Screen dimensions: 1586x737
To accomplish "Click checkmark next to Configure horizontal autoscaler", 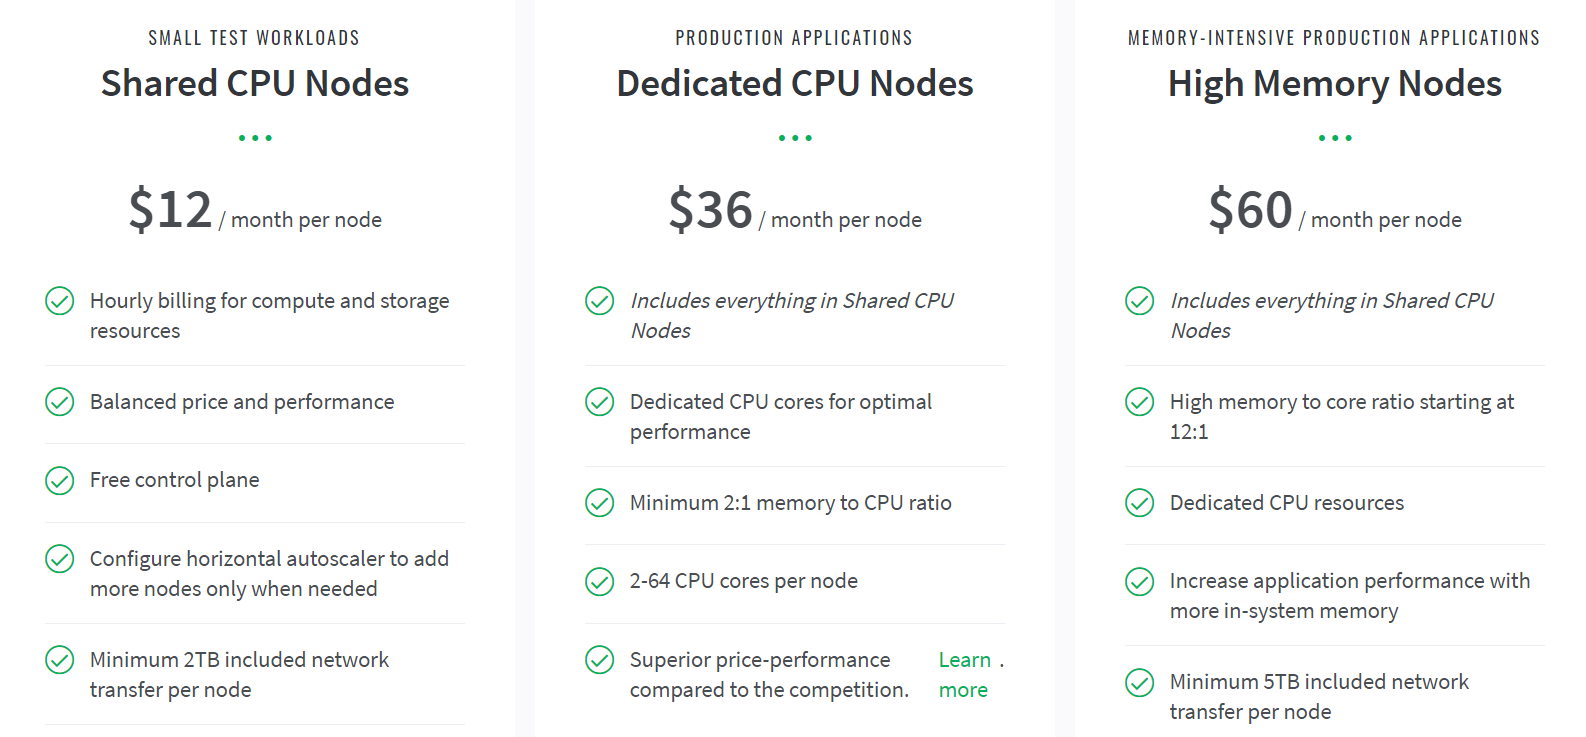I will (x=60, y=558).
